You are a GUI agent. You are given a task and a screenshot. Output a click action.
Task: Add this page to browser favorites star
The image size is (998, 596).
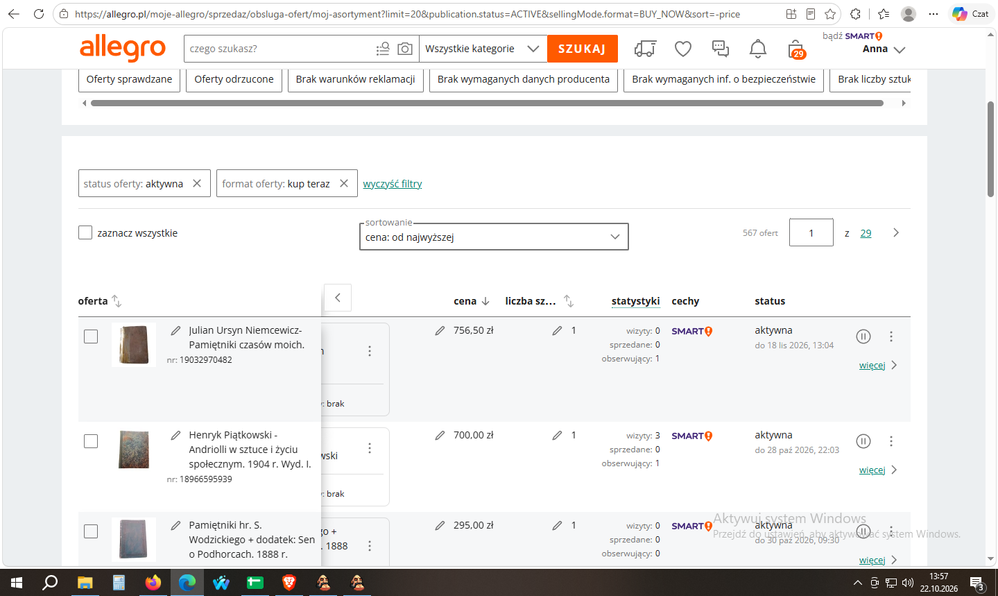830,14
